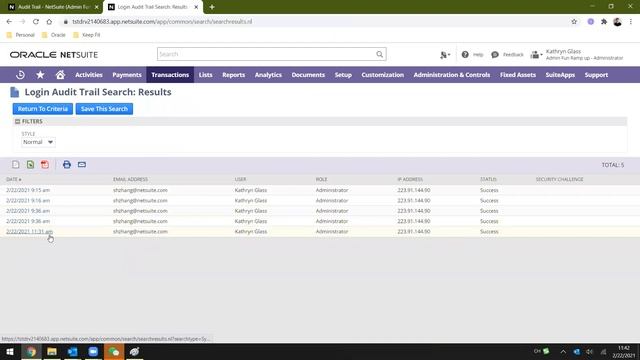Click Return To Criteria button

coord(42,109)
